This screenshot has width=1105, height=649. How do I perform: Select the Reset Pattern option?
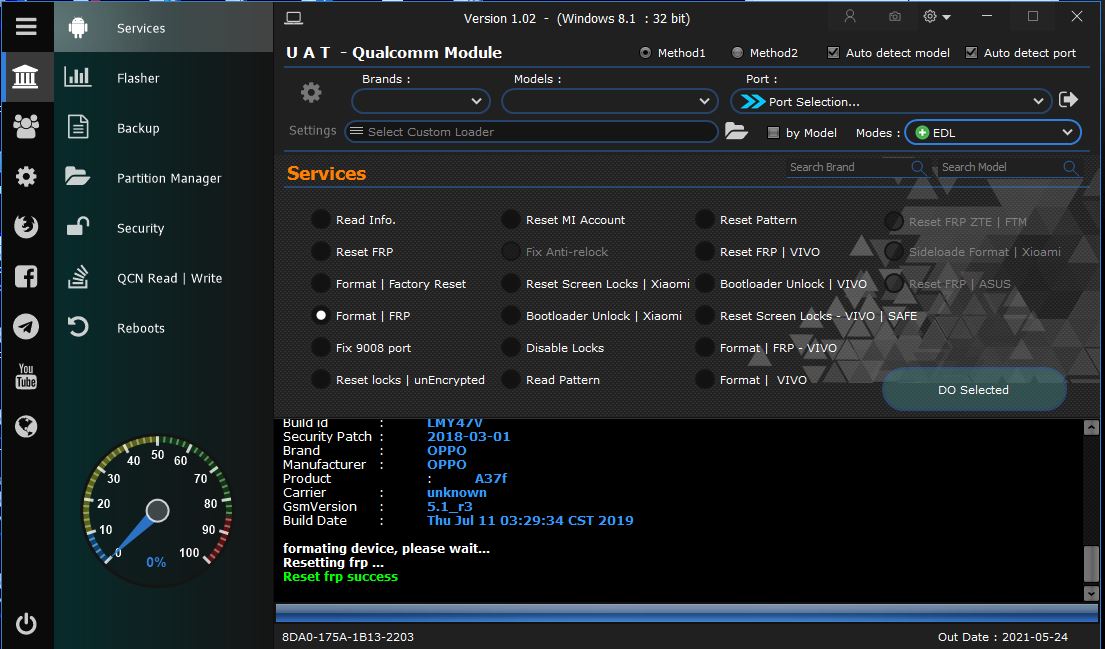(705, 220)
